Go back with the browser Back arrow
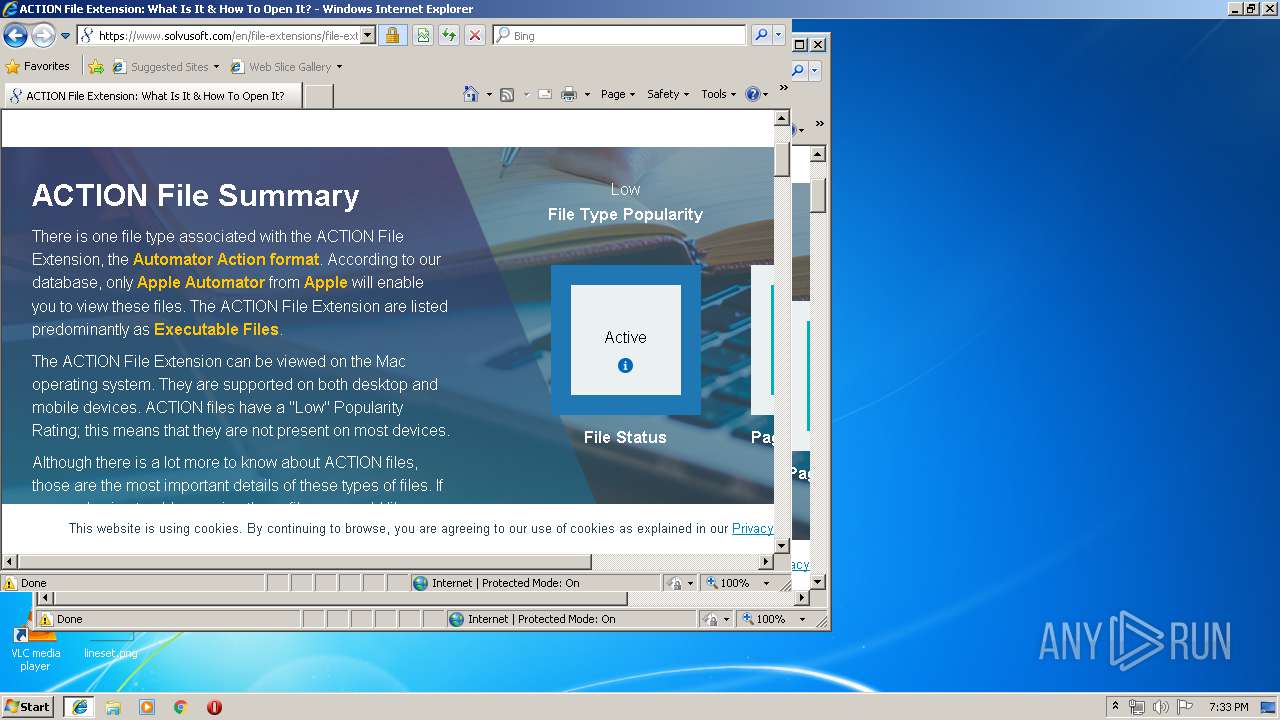The image size is (1280, 720). point(15,36)
